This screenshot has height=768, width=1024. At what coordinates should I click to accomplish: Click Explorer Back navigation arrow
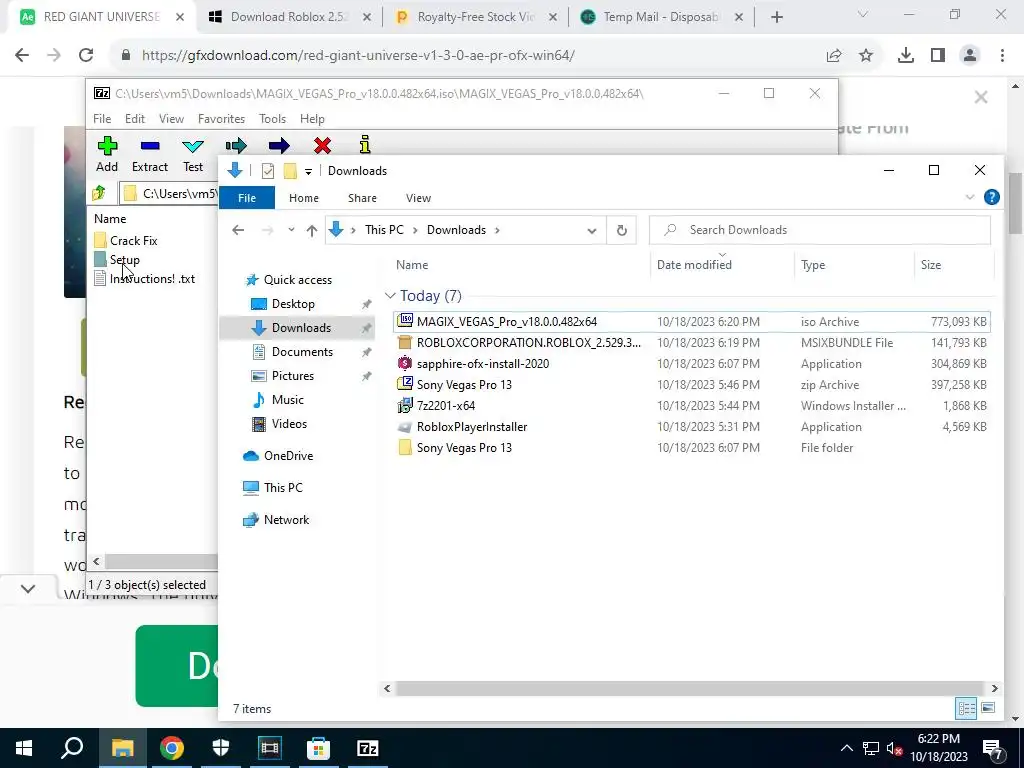pyautogui.click(x=238, y=230)
